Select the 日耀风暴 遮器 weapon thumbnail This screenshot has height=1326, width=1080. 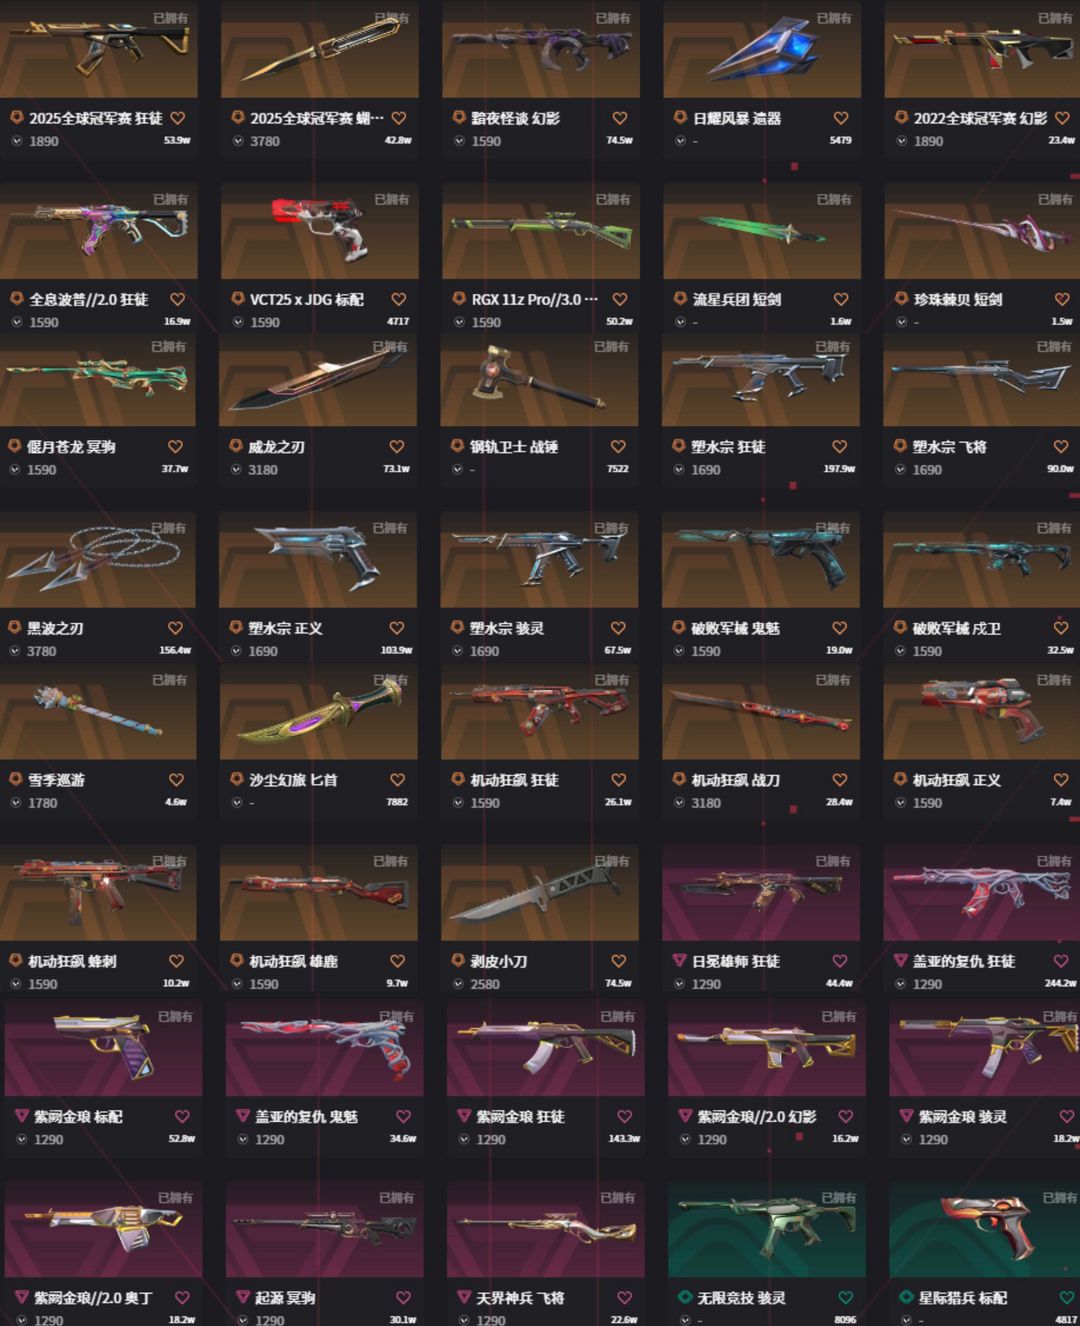[x=762, y=49]
